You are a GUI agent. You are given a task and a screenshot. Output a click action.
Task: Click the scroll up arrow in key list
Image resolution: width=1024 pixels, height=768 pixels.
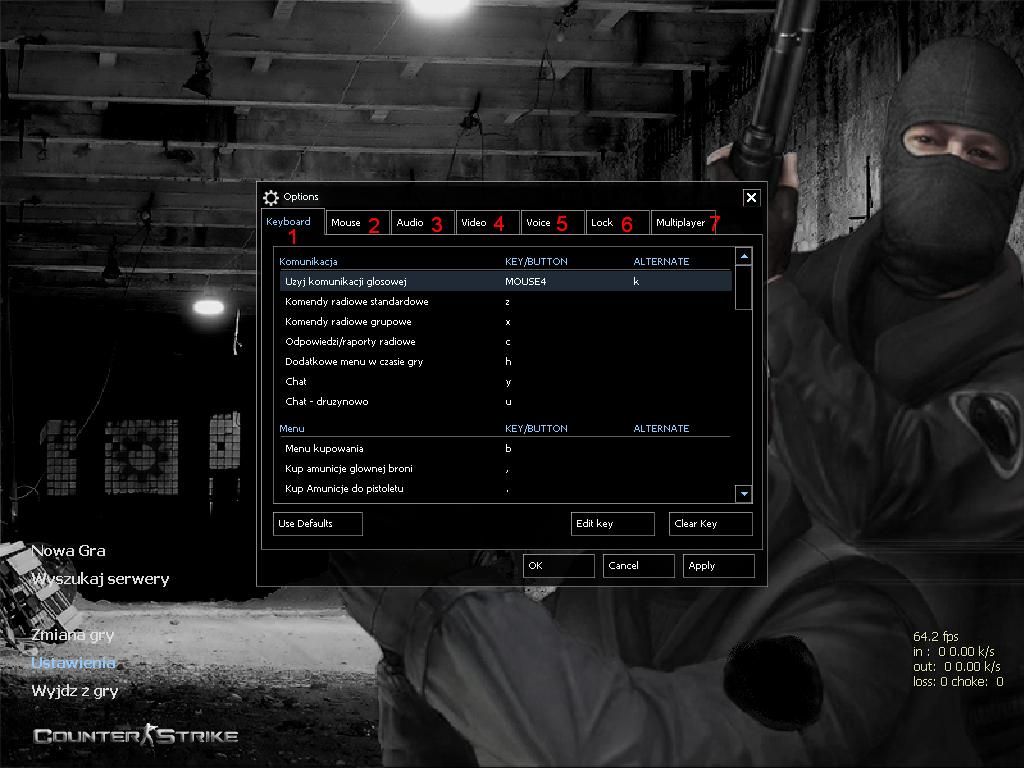[x=743, y=257]
